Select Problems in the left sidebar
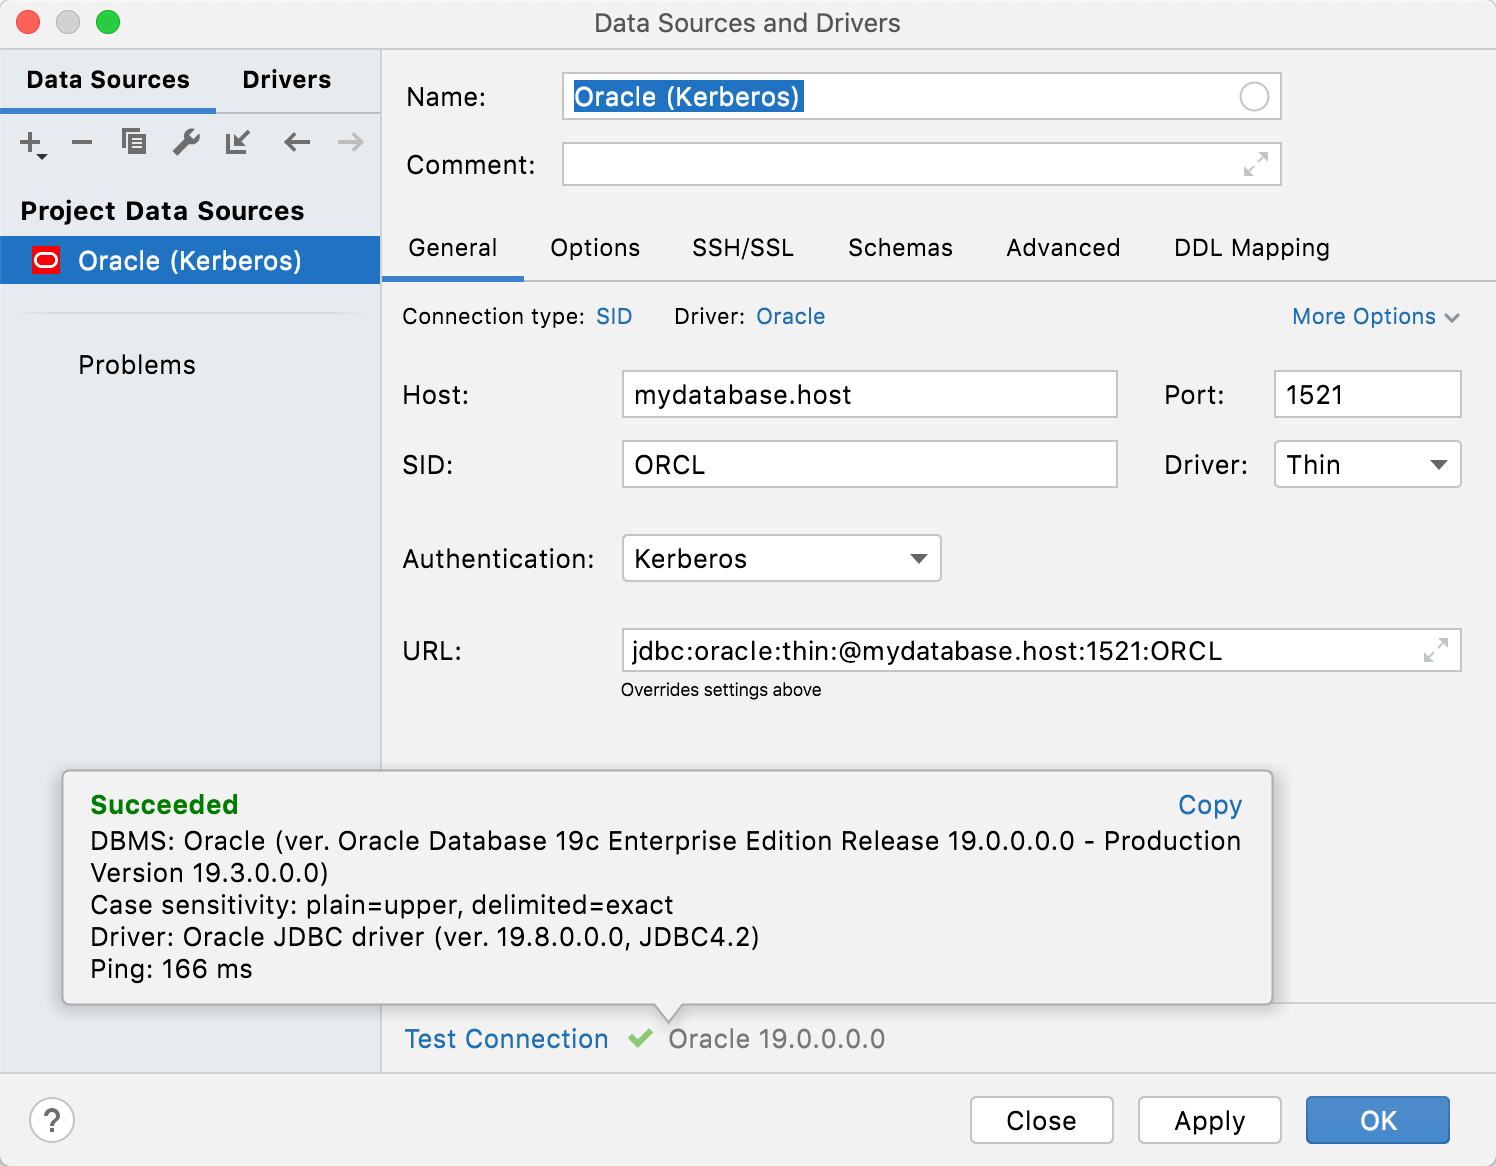Image resolution: width=1496 pixels, height=1166 pixels. coord(137,364)
